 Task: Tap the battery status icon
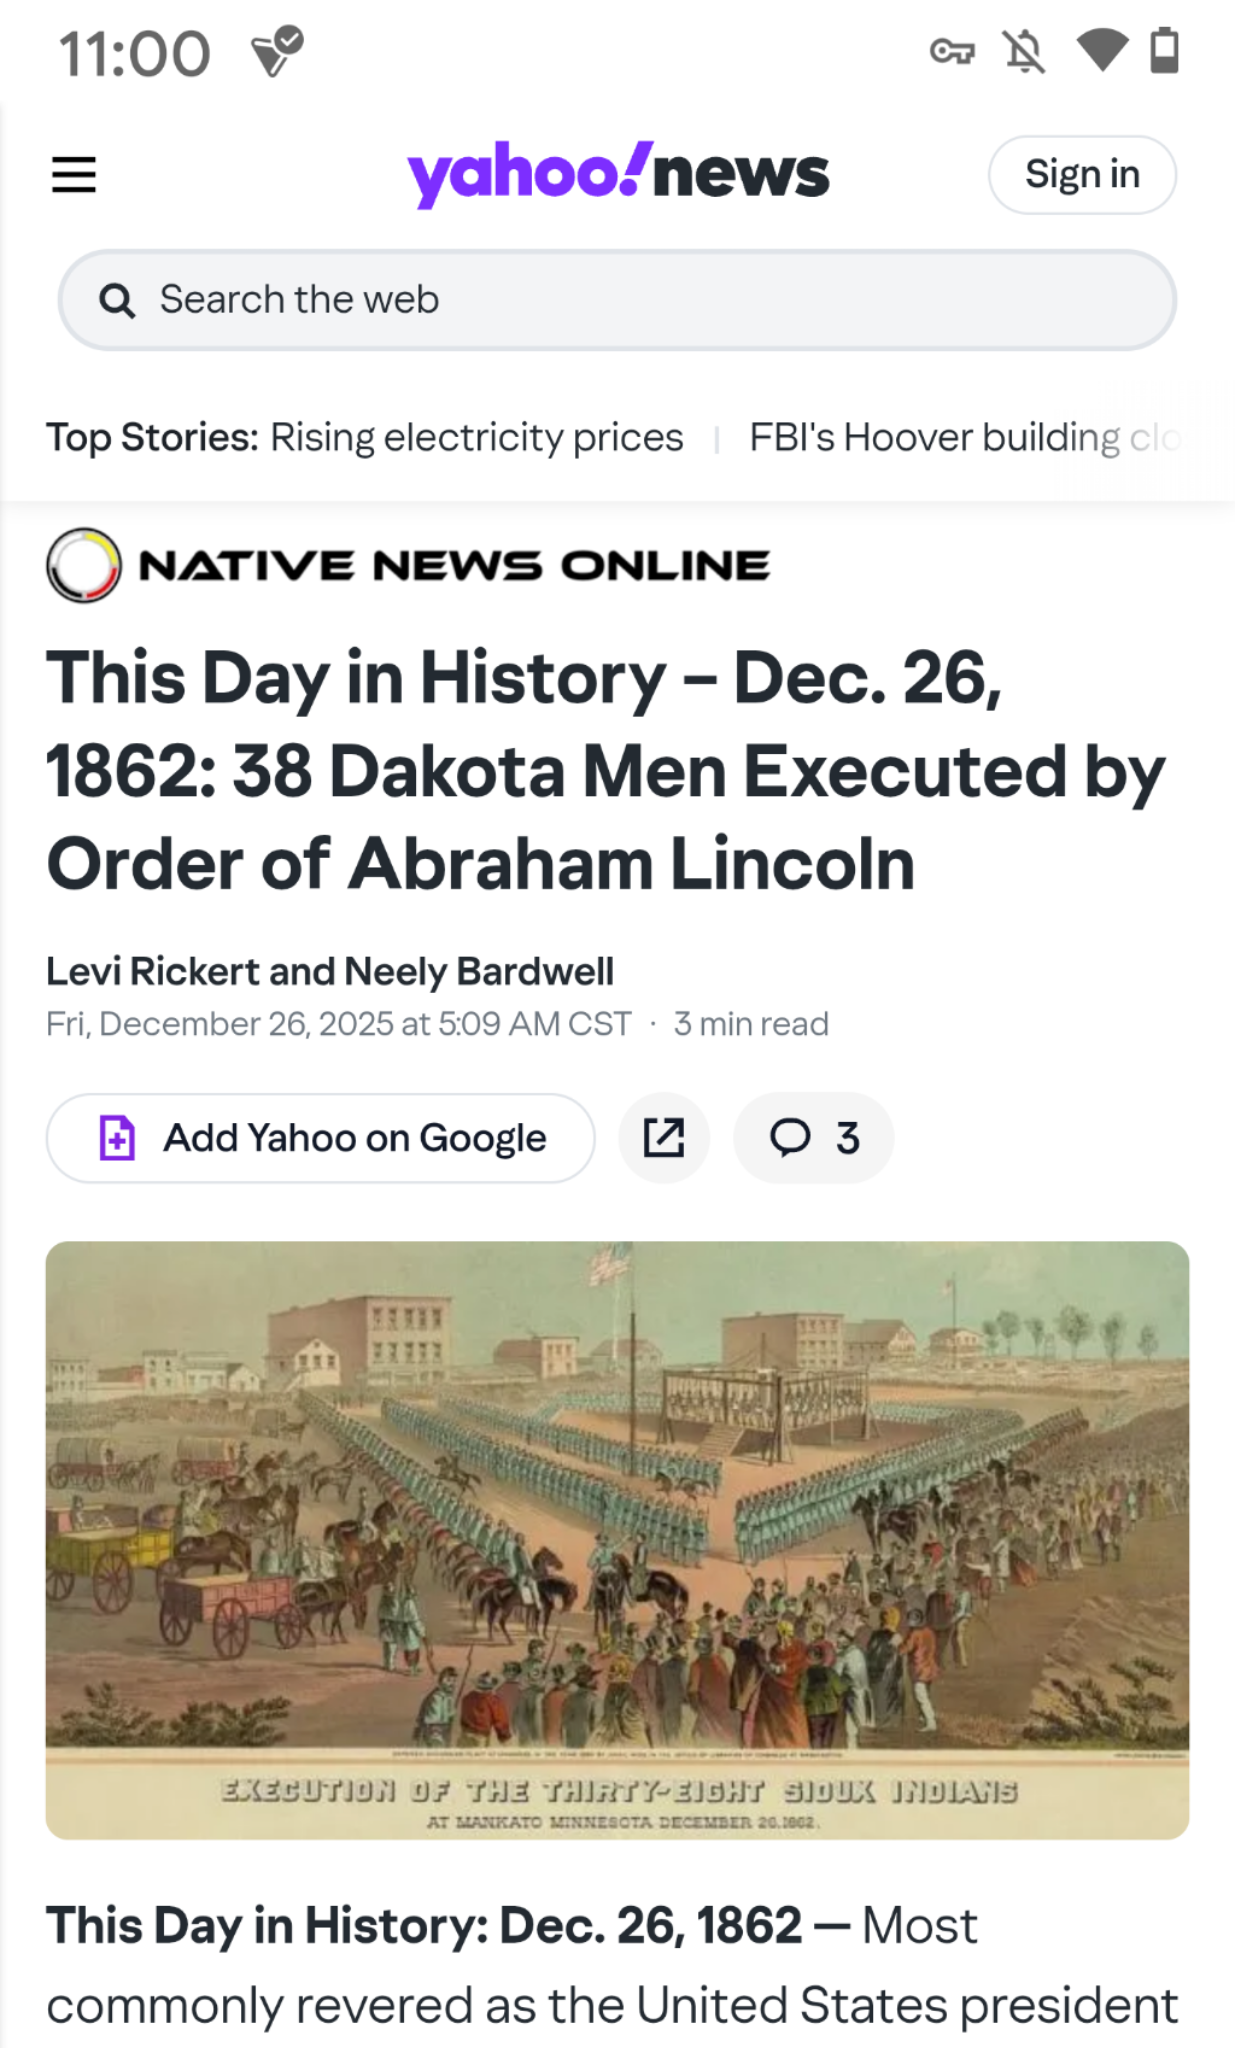tap(1164, 51)
